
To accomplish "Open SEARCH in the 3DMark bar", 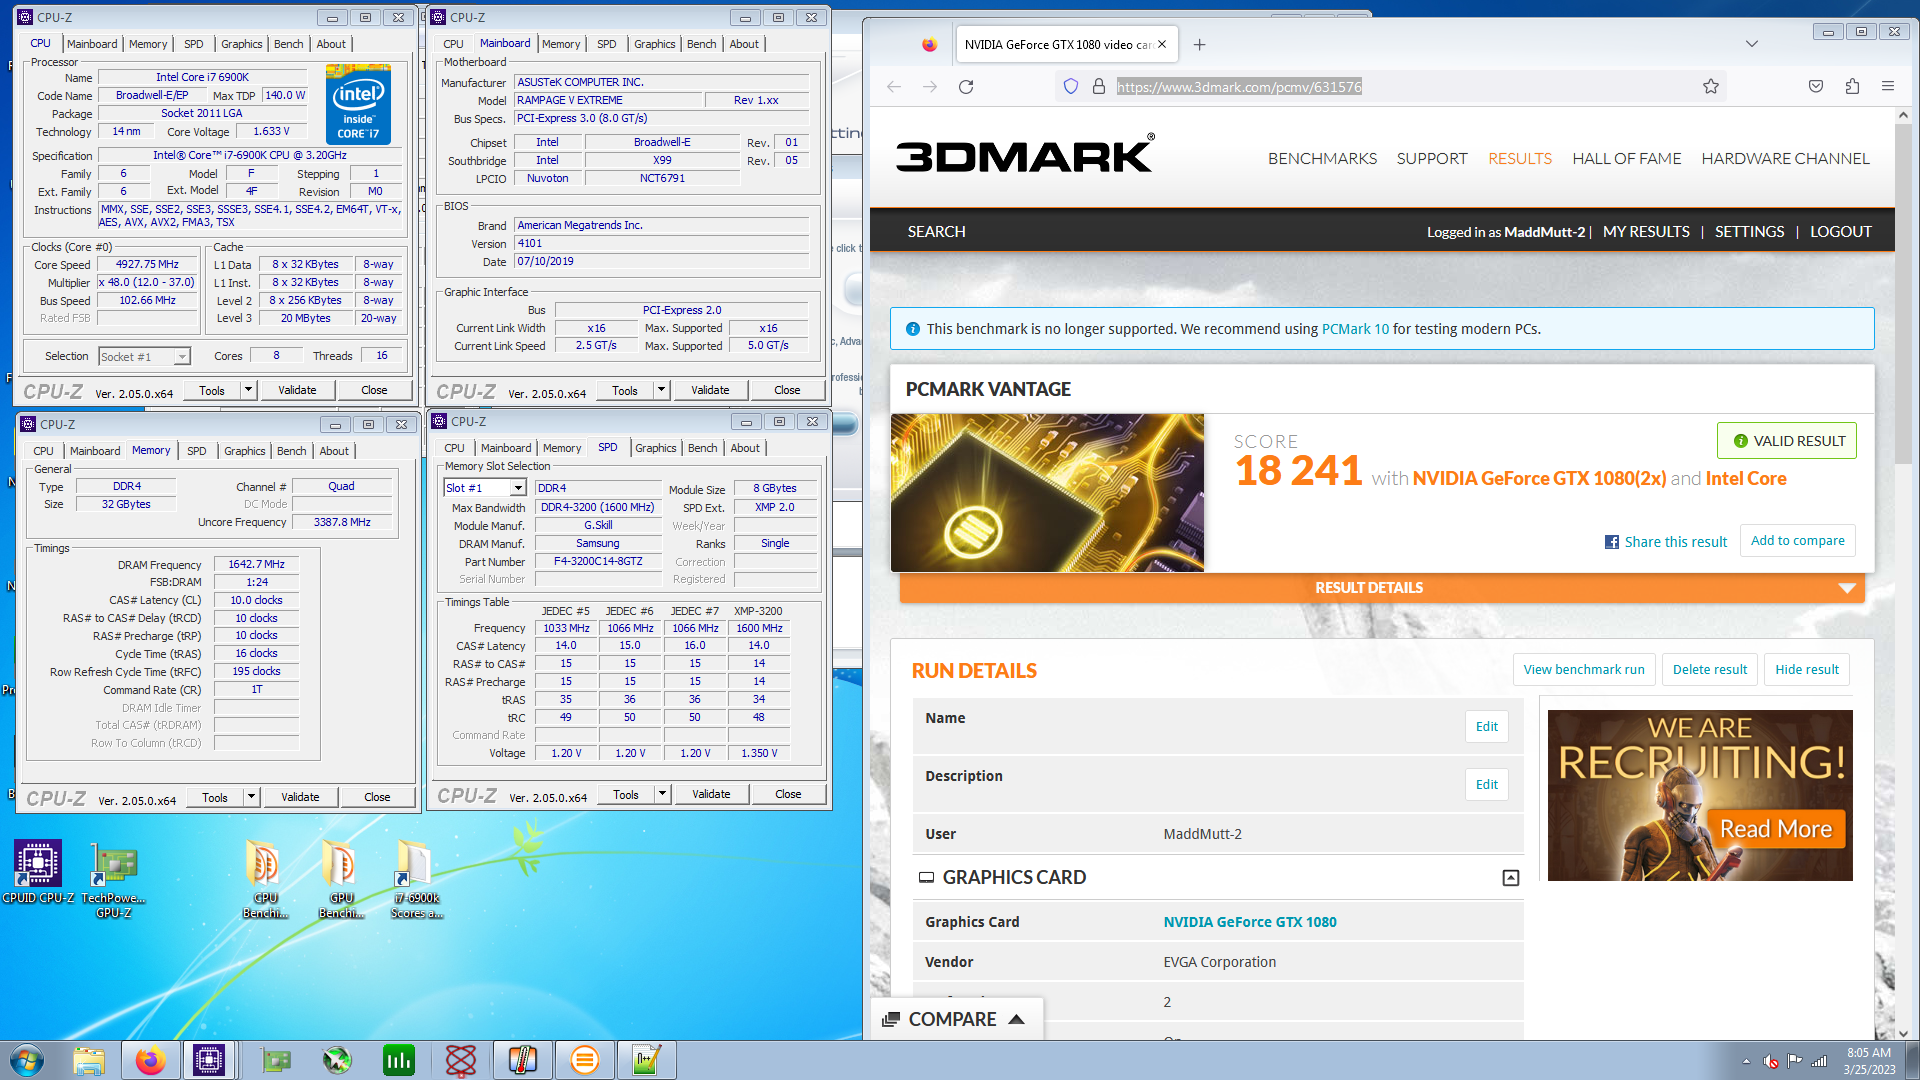I will (x=936, y=231).
